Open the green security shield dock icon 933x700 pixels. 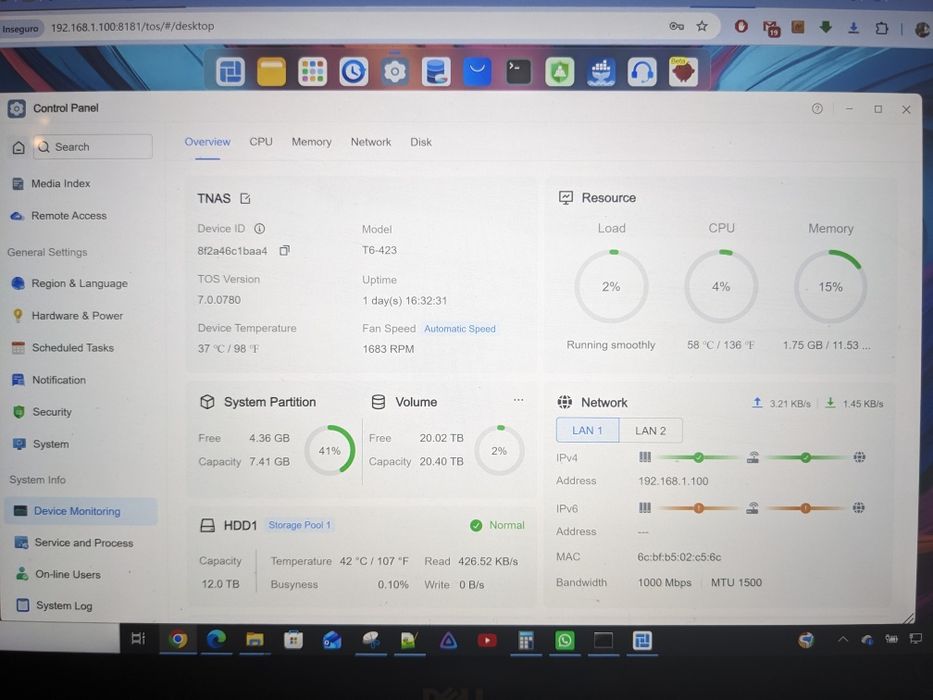coord(559,72)
